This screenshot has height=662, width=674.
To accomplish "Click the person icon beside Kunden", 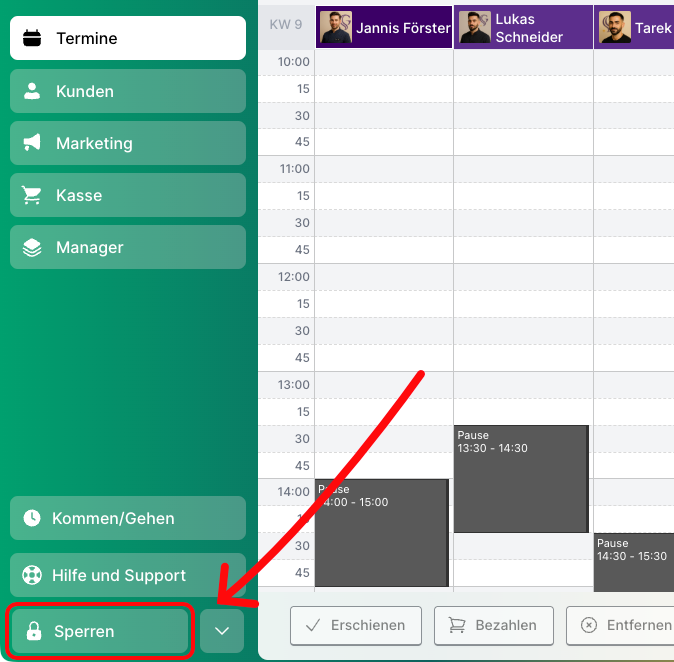I will coord(32,91).
